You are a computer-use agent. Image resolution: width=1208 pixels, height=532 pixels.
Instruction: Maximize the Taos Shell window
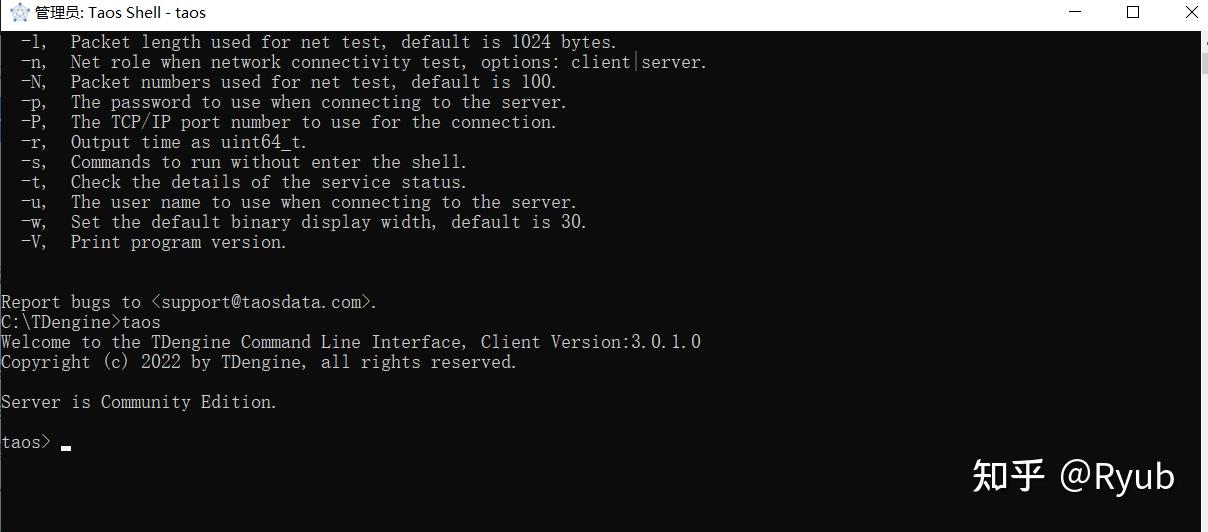[1133, 13]
